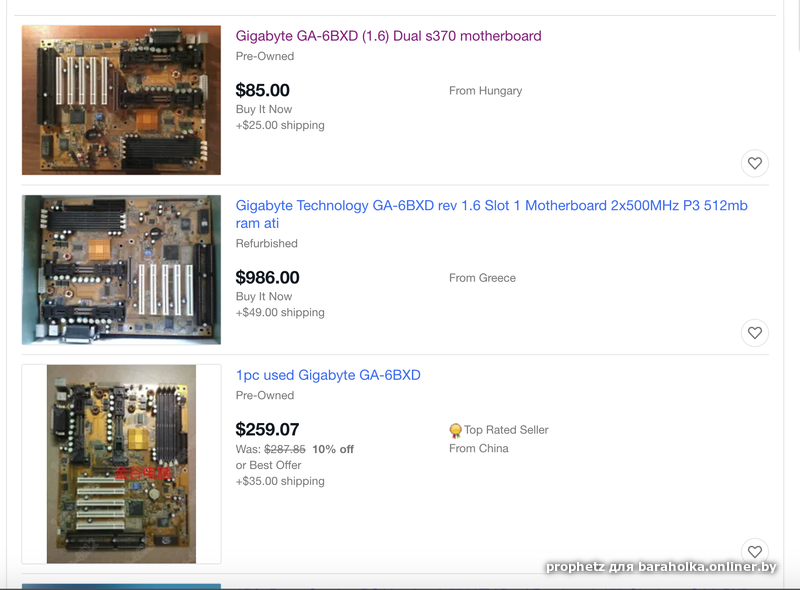The width and height of the screenshot is (800, 590).
Task: Click the struck-through "$287.85" former price
Action: [285, 450]
